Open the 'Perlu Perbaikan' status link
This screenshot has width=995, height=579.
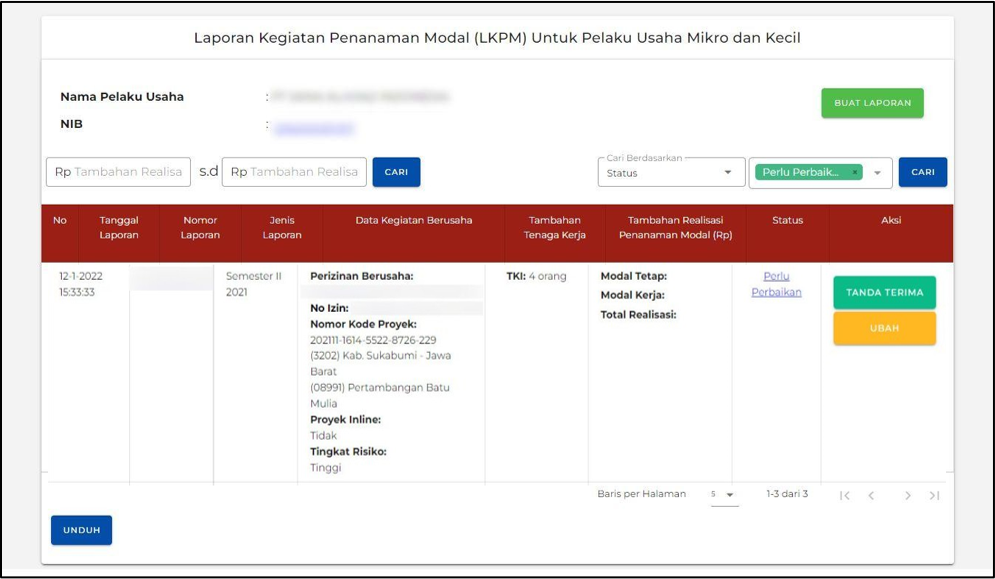pos(776,284)
